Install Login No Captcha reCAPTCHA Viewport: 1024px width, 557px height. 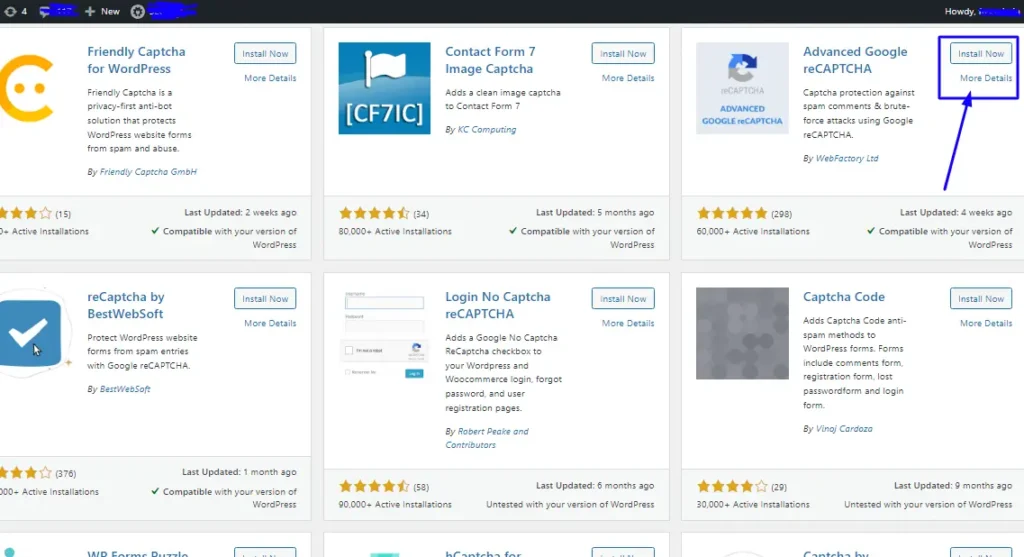pyautogui.click(x=623, y=298)
